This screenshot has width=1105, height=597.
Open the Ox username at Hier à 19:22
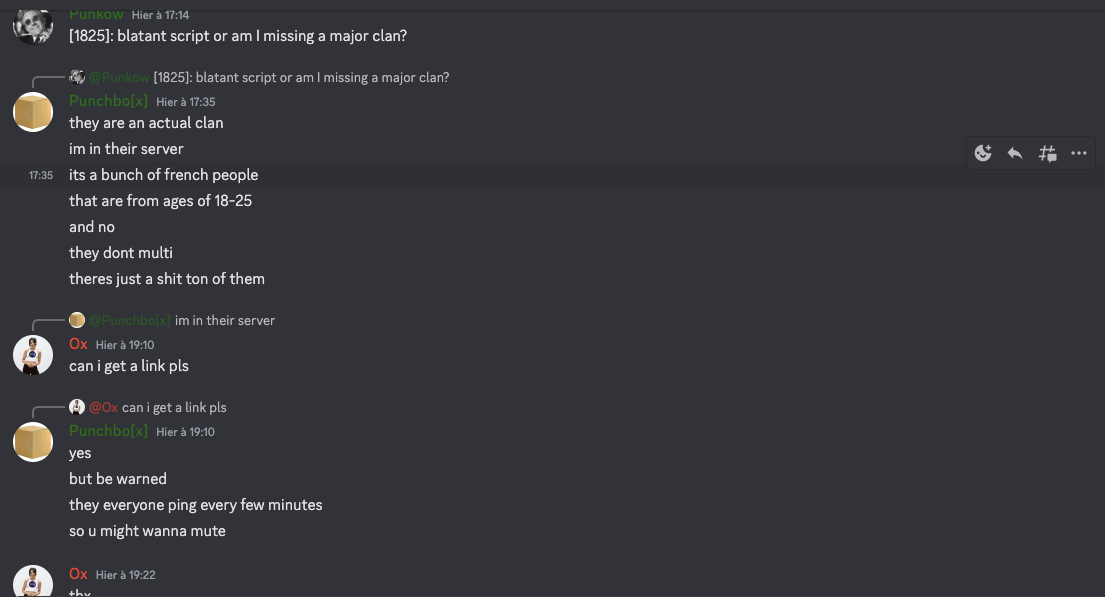[78, 574]
